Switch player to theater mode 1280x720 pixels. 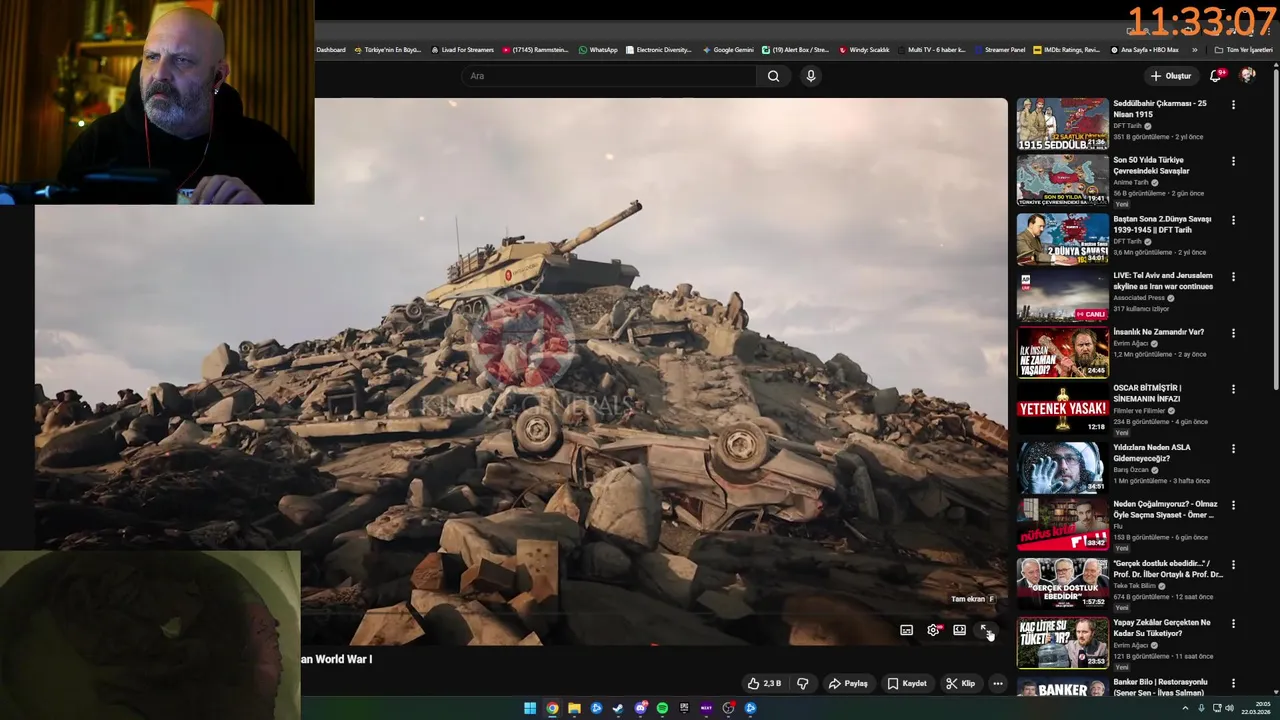pos(959,630)
